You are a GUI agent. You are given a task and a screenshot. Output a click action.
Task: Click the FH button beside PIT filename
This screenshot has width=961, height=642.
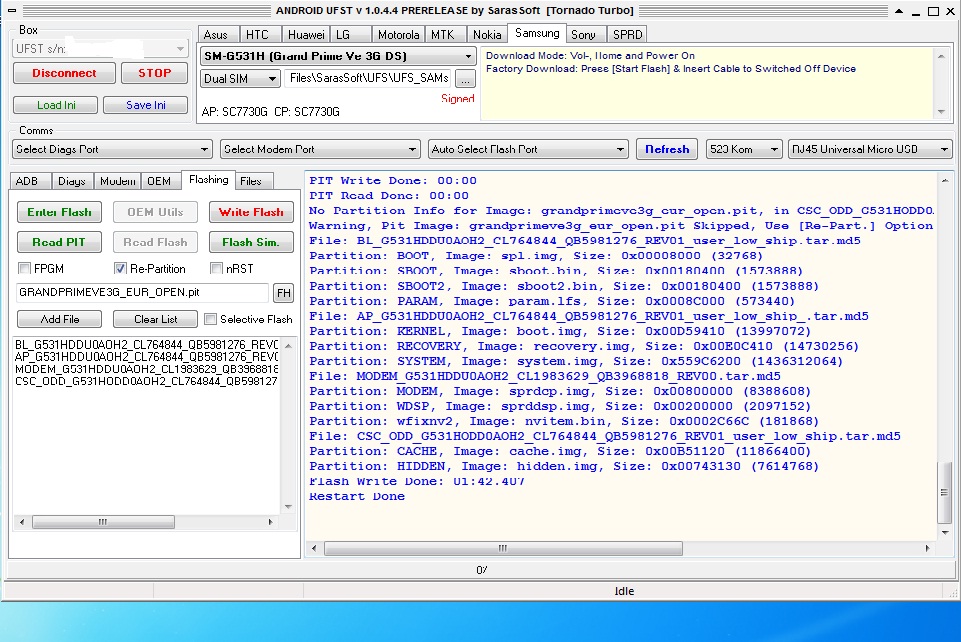tap(284, 293)
